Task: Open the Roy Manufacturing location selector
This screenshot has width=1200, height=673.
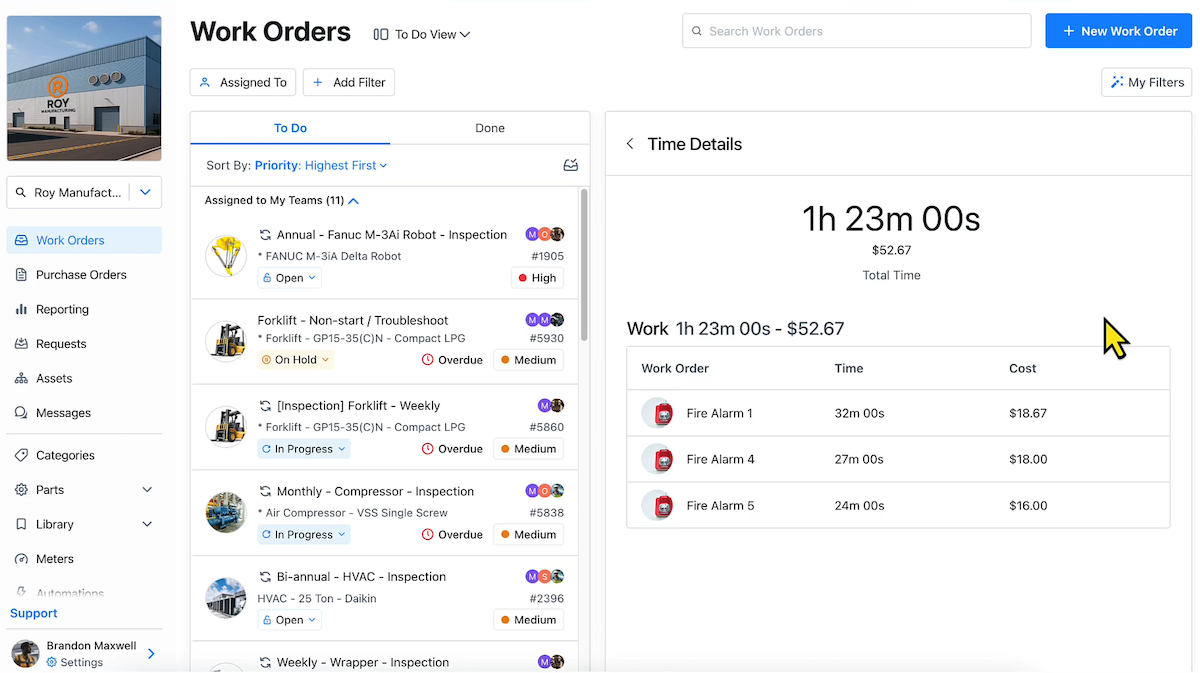Action: [84, 192]
